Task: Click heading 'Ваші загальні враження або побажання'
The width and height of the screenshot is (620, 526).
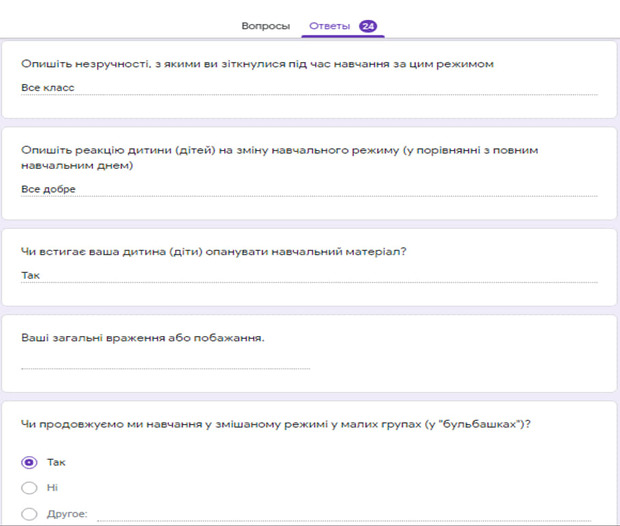Action: pyautogui.click(x=142, y=338)
